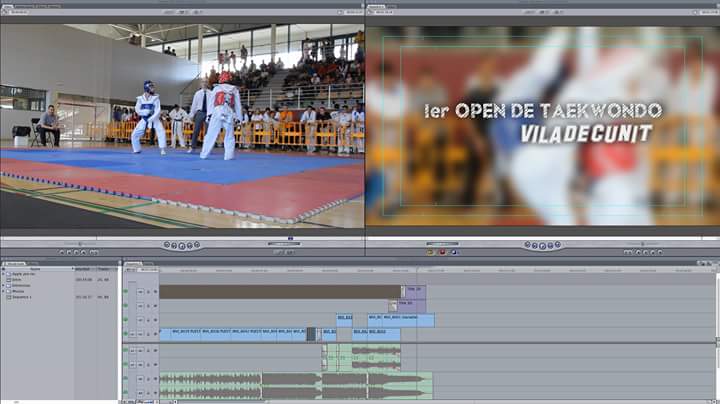Screen dimensions: 720x404
Task: Click Play Around Current Frame in Viewer
Action: coord(190,245)
